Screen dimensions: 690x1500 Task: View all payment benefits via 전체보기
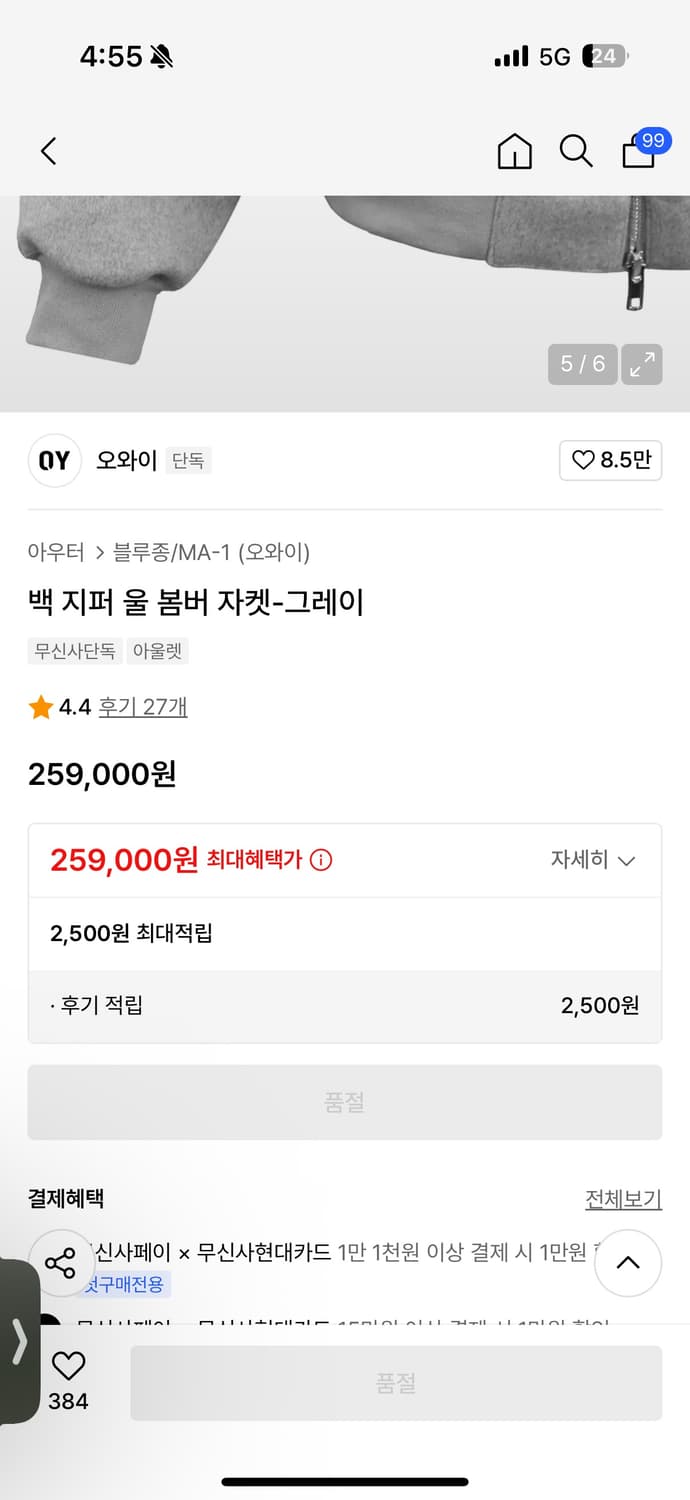pyautogui.click(x=625, y=1198)
